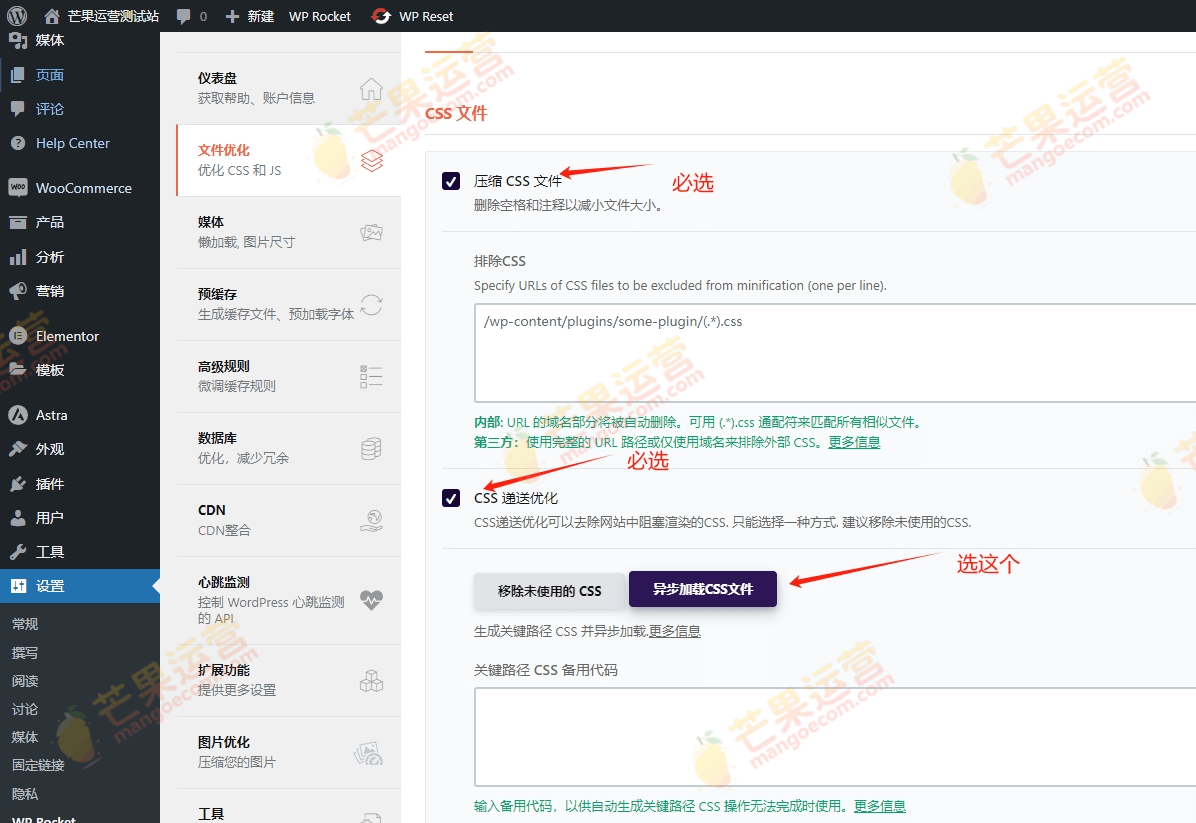Click the preload refresh arrows icon

click(371, 304)
